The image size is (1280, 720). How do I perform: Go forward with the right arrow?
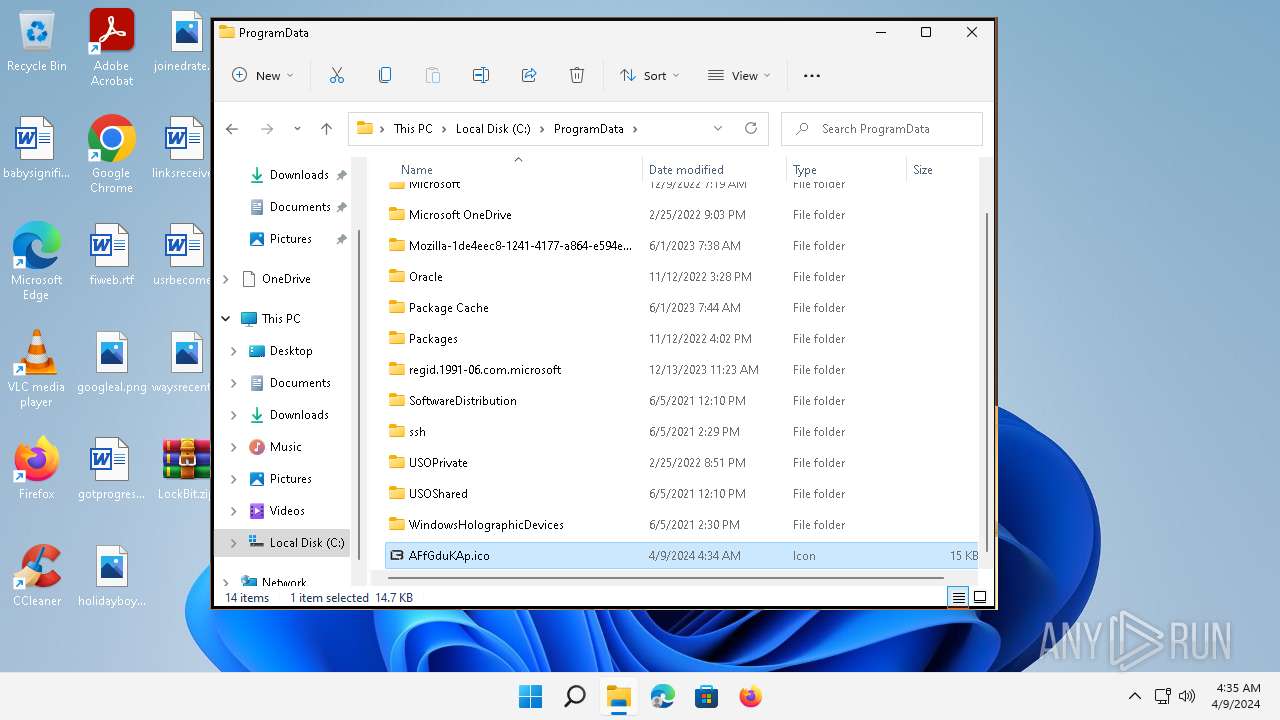click(267, 129)
